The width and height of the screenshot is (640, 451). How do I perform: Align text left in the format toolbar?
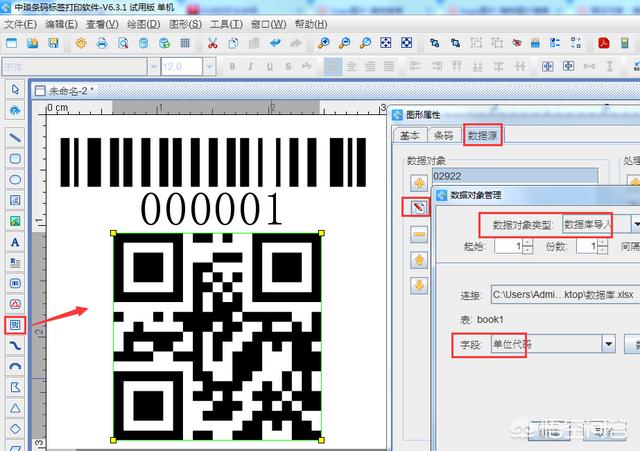pos(333,66)
